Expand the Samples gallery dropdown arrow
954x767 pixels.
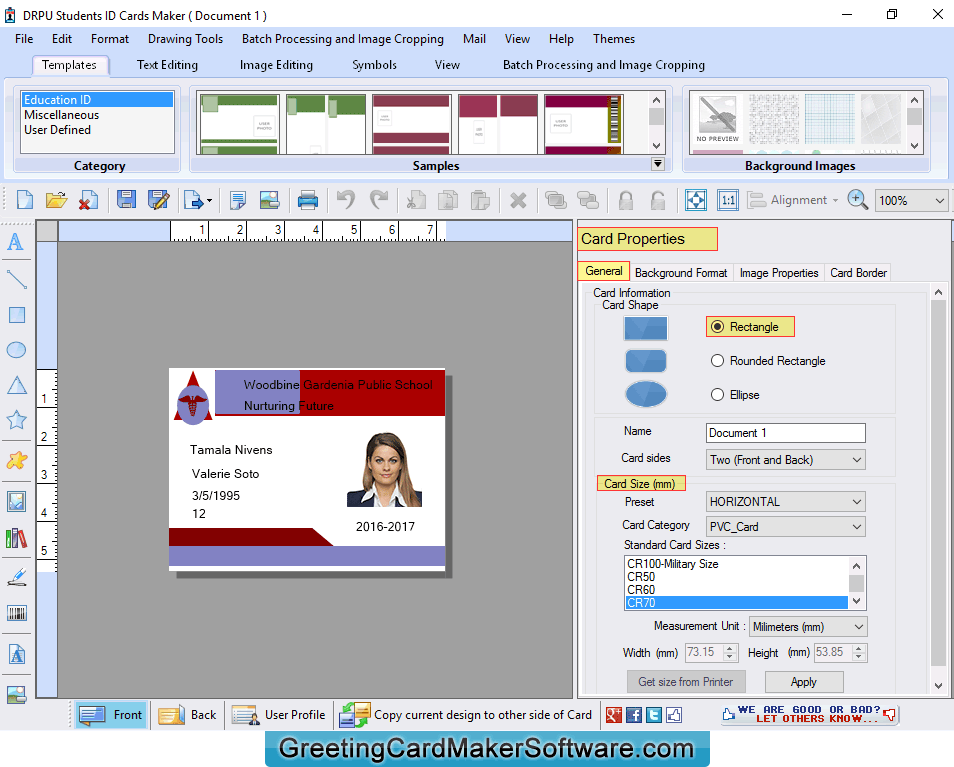(x=657, y=164)
